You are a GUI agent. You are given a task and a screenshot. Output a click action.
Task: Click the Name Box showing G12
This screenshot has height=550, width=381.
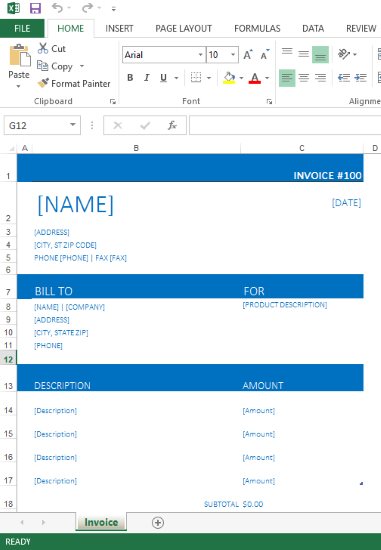(x=36, y=125)
